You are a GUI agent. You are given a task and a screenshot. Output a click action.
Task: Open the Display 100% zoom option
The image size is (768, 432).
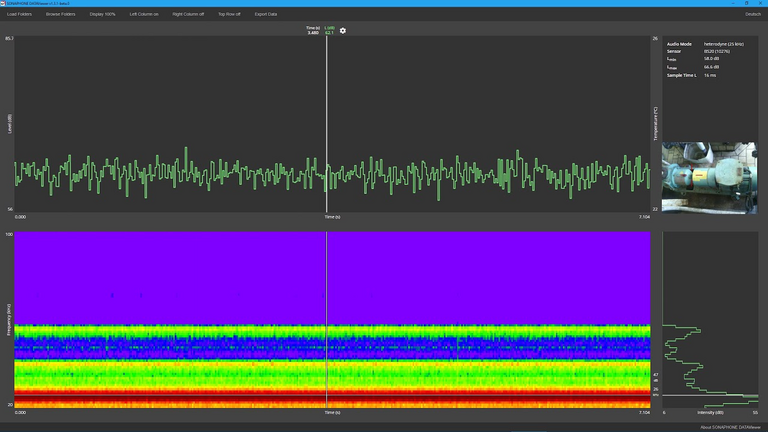pyautogui.click(x=103, y=14)
